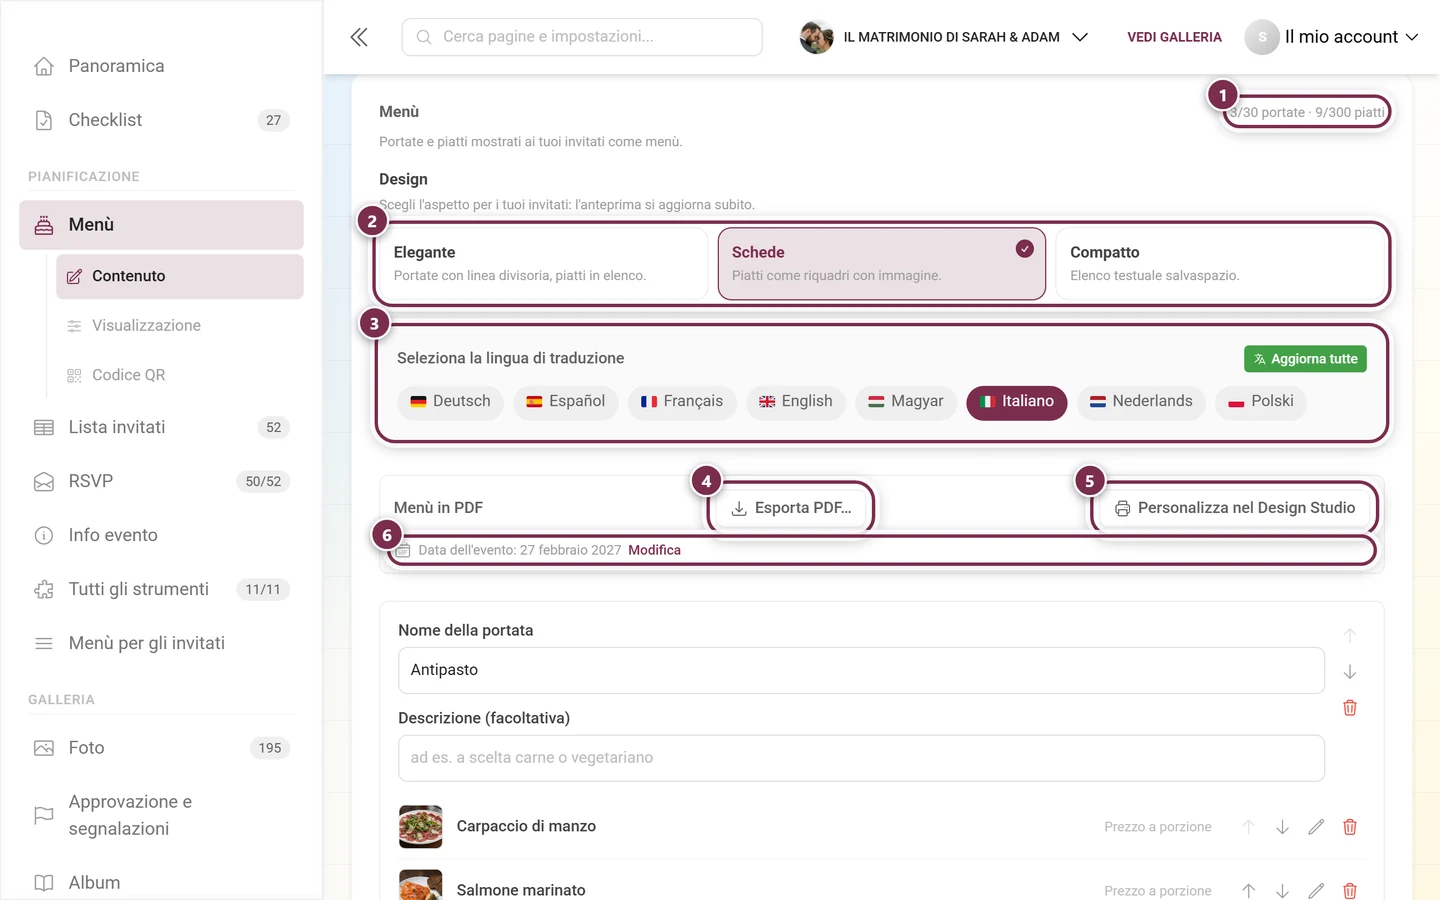1440x900 pixels.
Task: Click the Aggiorna tutte button
Action: [1305, 359]
